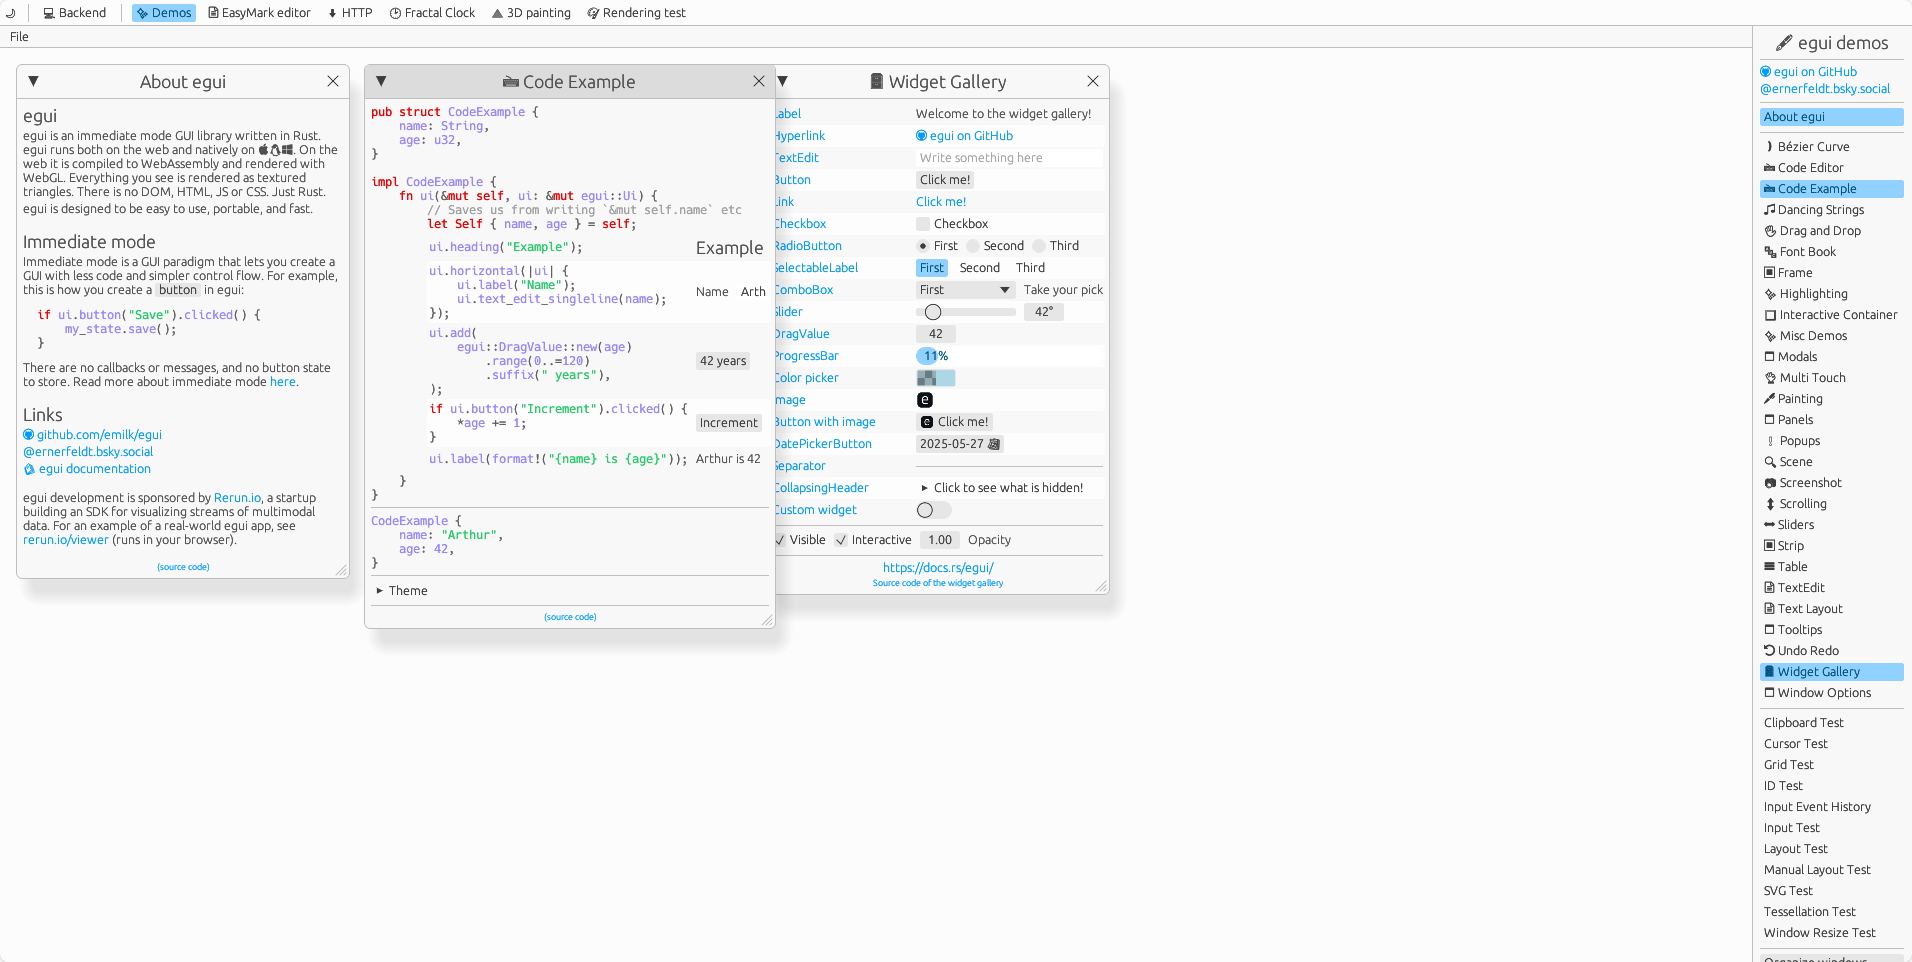Switch to the Rendering test tab
Viewport: 1912px width, 962px height.
[637, 13]
